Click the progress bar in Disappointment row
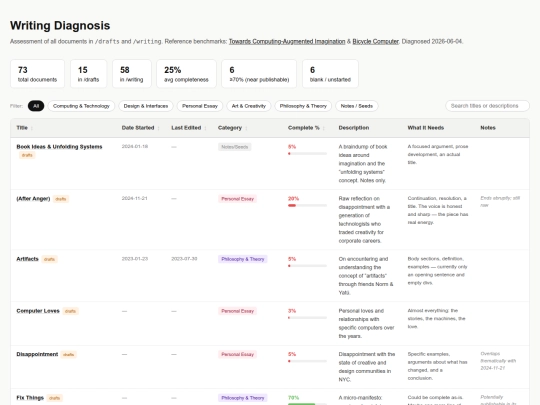This screenshot has width=540, height=405. click(x=307, y=361)
